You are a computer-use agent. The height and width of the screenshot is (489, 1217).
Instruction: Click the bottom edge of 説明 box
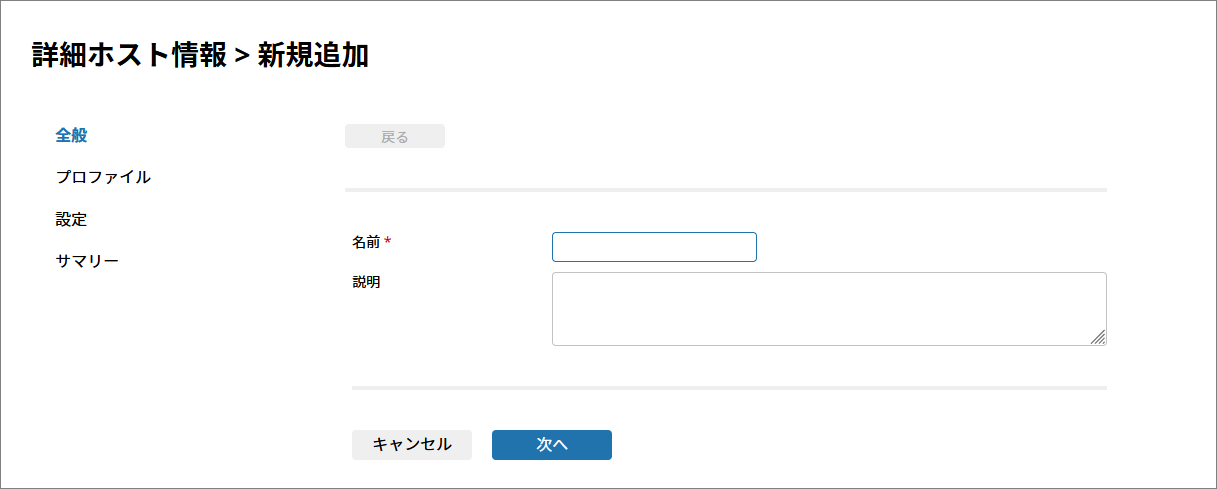click(829, 345)
